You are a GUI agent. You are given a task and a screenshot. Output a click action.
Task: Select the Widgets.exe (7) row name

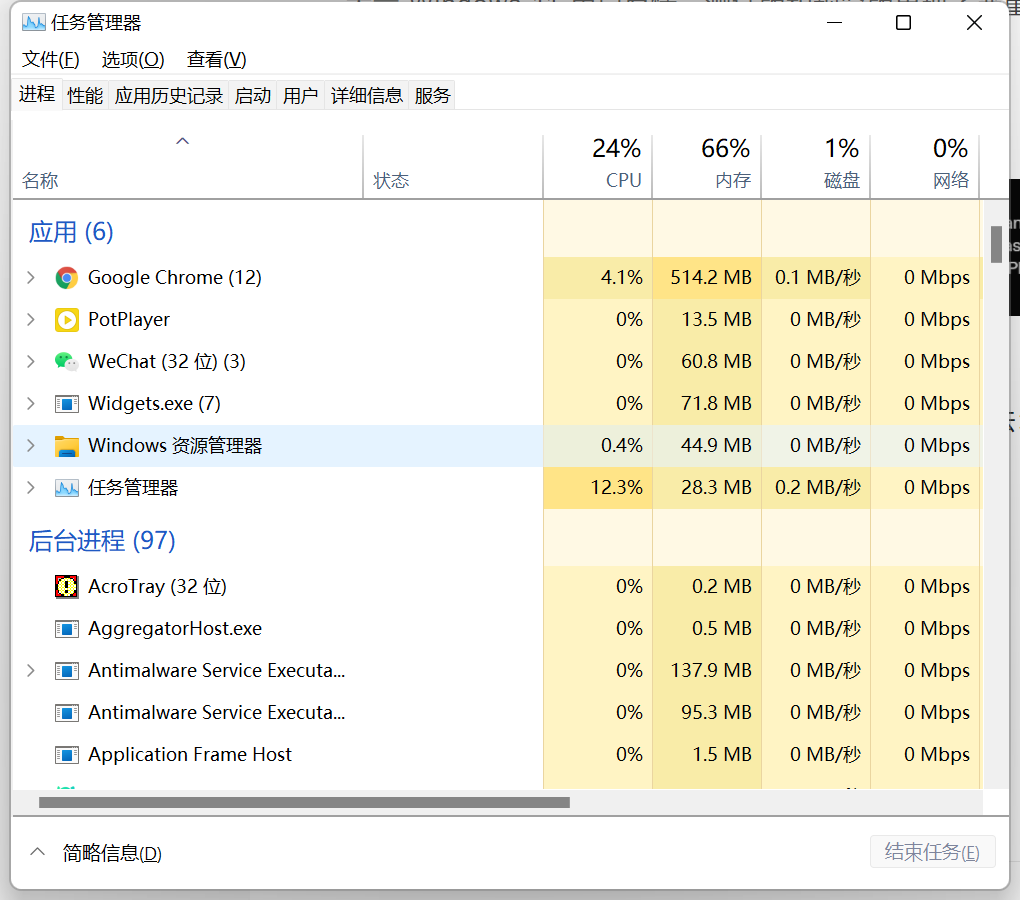[x=154, y=404]
